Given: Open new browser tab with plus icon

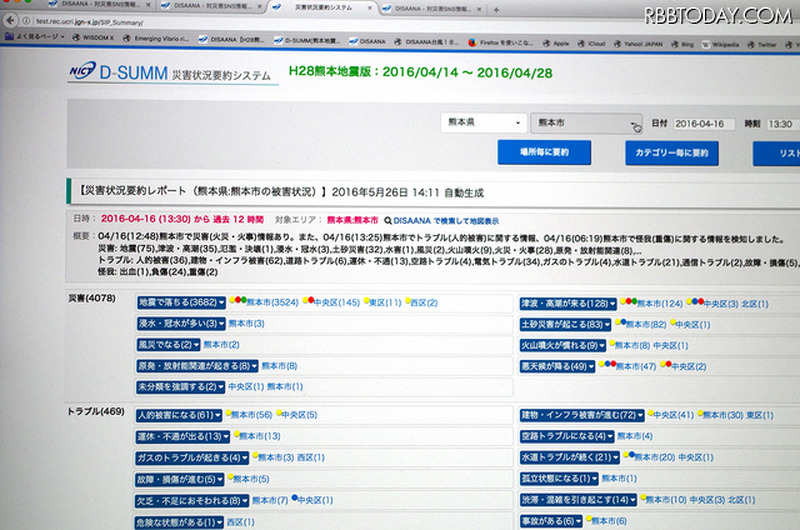Looking at the screenshot, I should (498, 9).
